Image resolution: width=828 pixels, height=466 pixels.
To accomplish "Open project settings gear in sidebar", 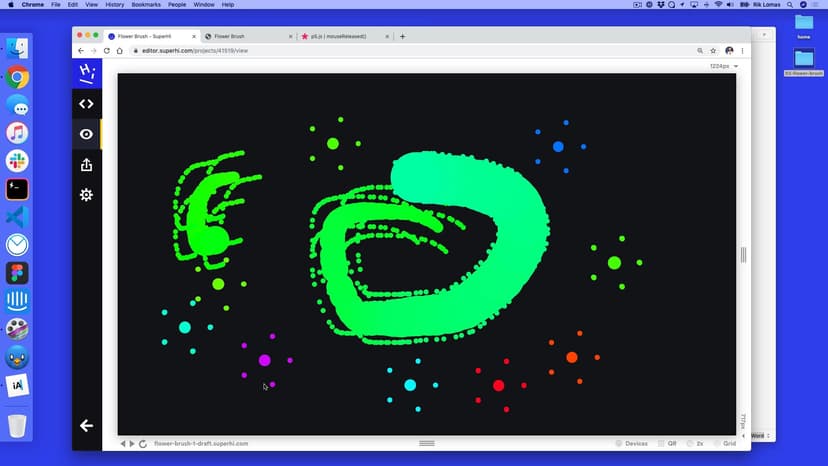I will click(x=86, y=195).
